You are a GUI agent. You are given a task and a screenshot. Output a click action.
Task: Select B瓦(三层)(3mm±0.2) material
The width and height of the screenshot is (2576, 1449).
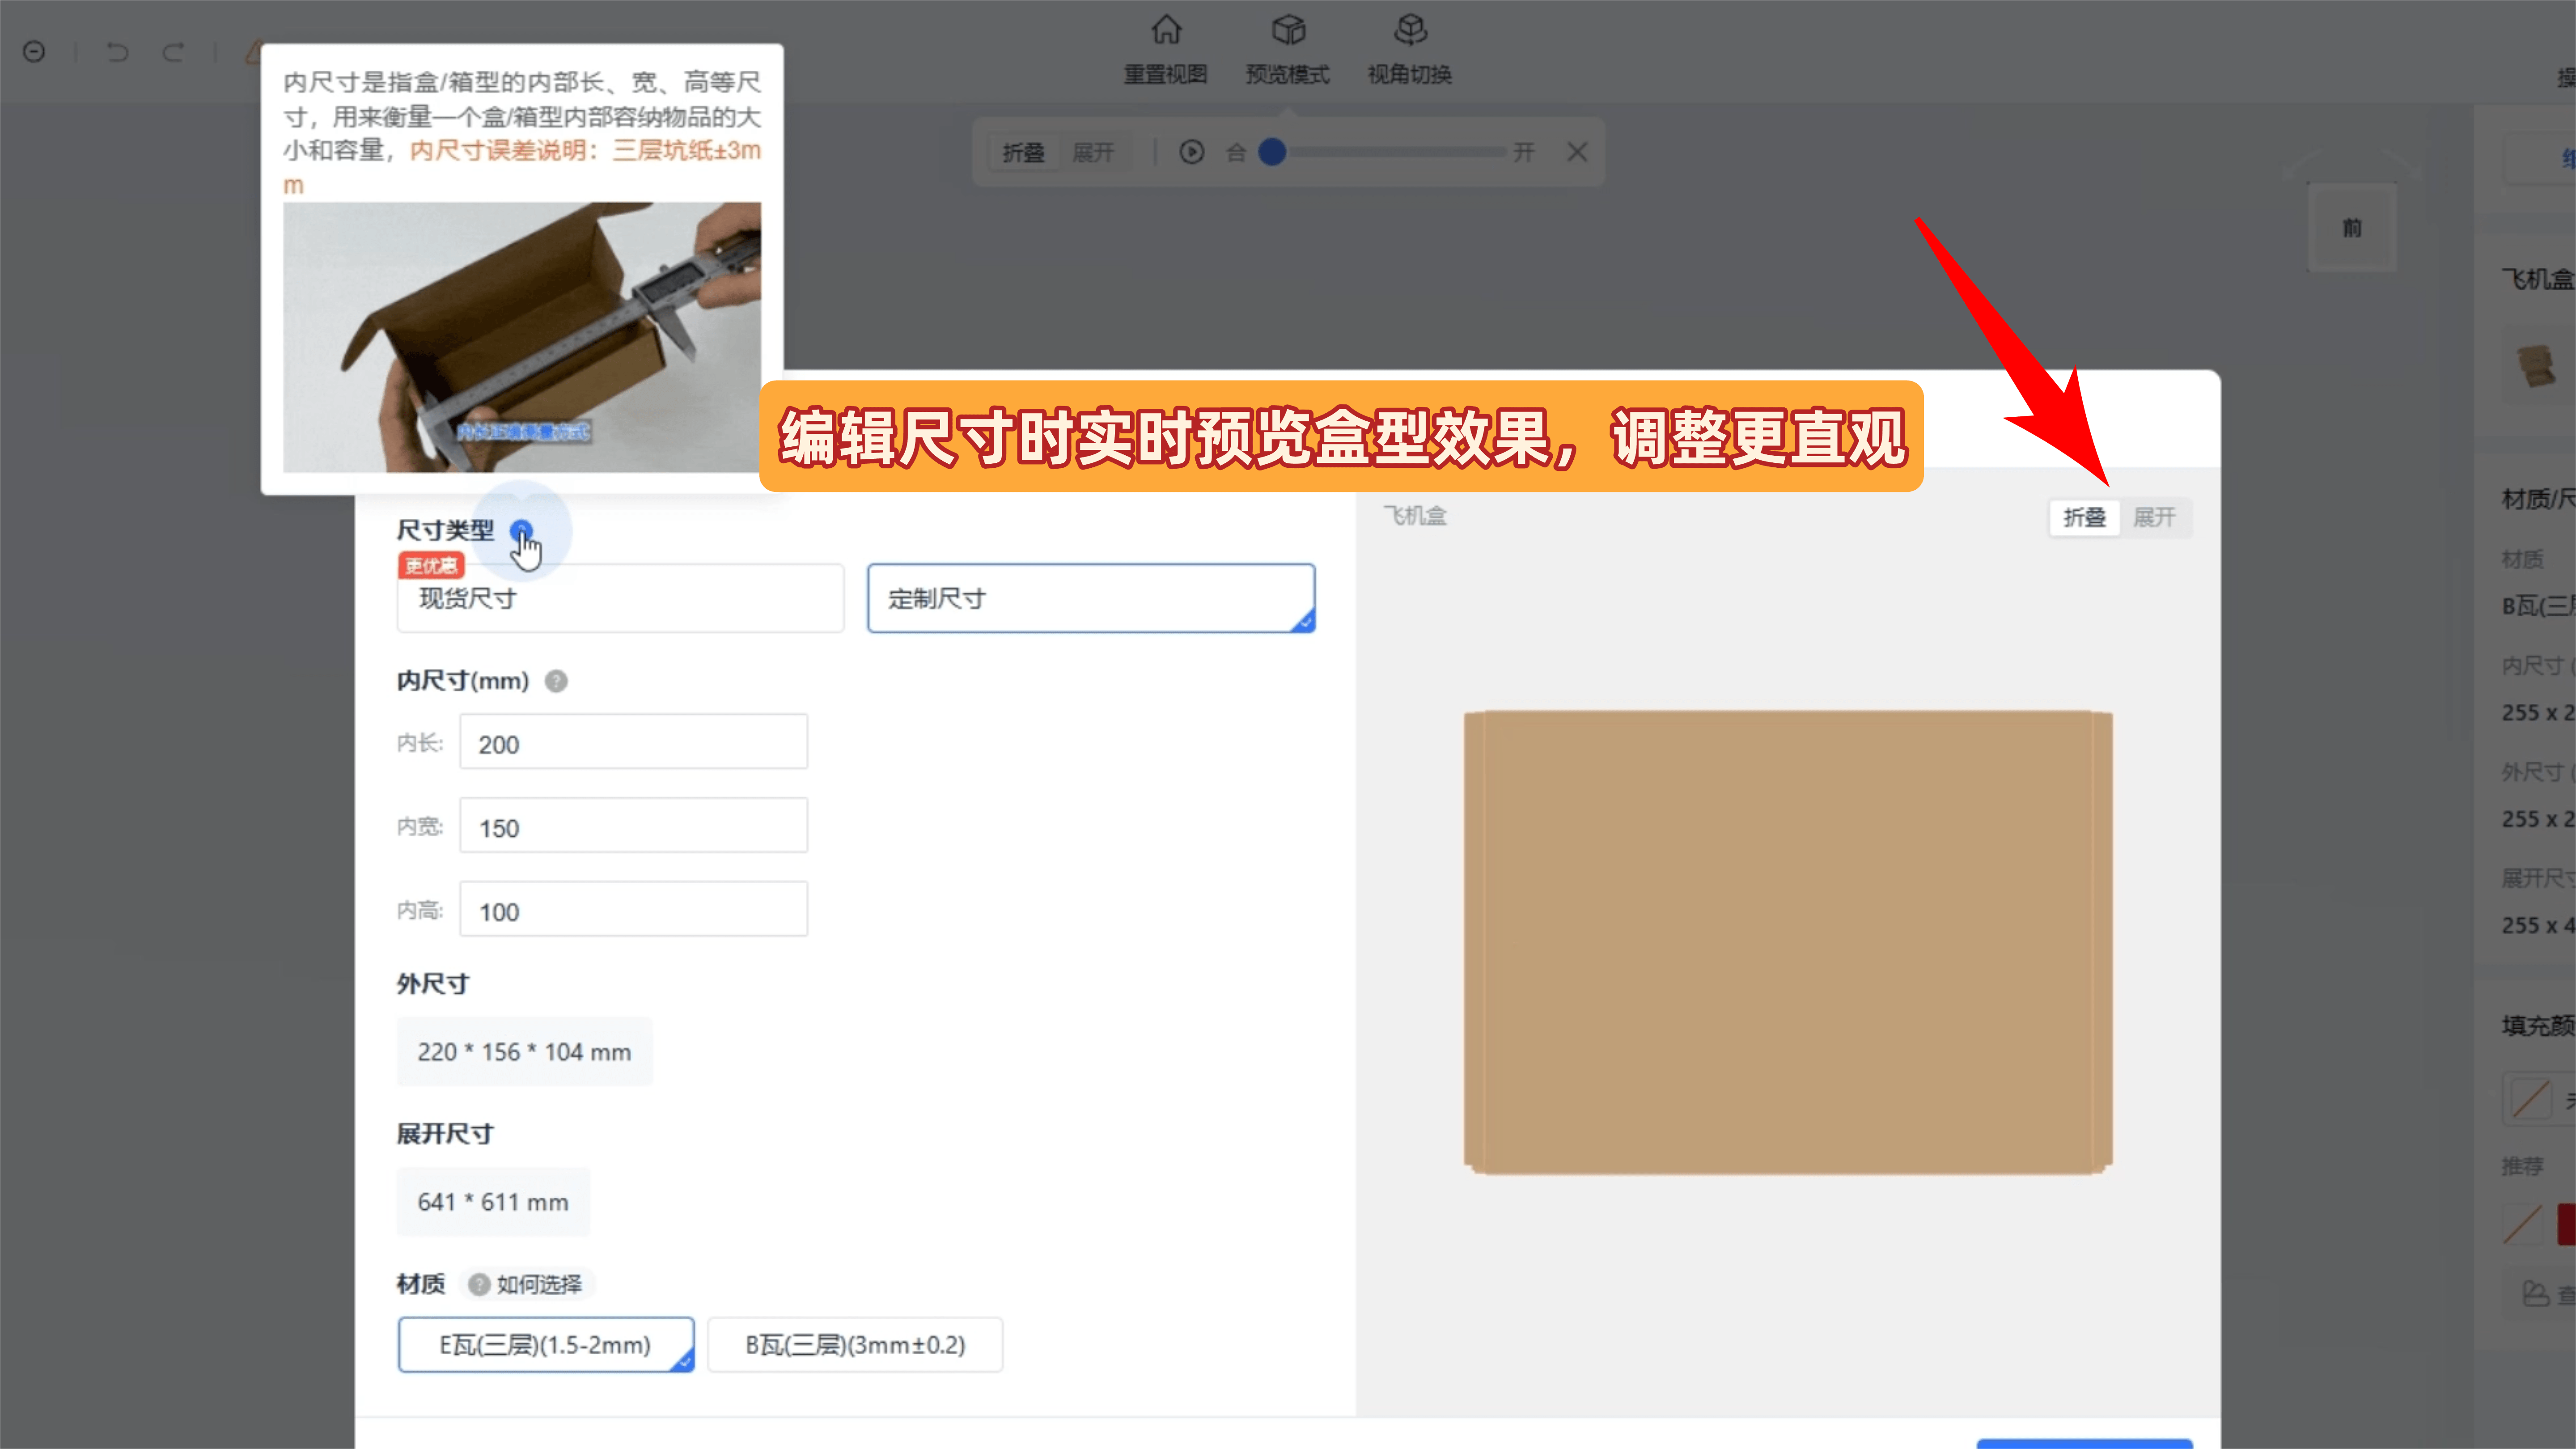coord(855,1344)
